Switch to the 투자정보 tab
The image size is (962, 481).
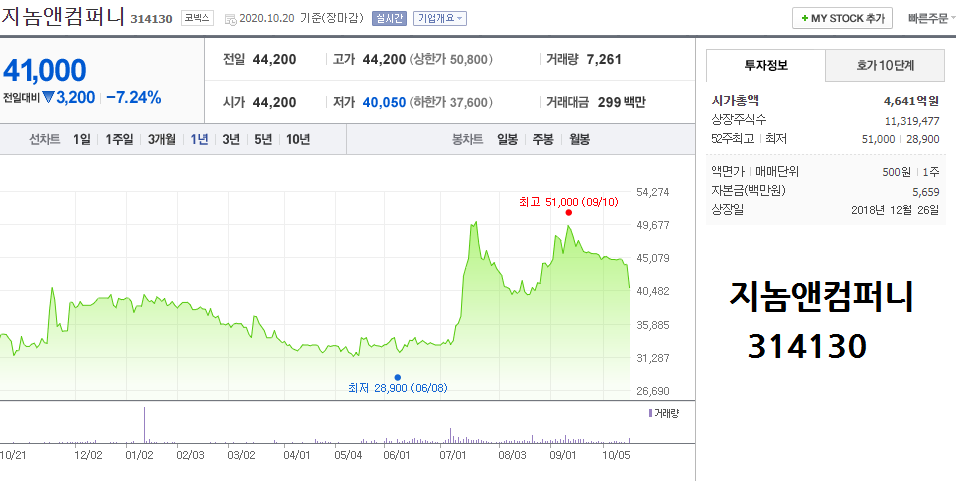tap(766, 65)
